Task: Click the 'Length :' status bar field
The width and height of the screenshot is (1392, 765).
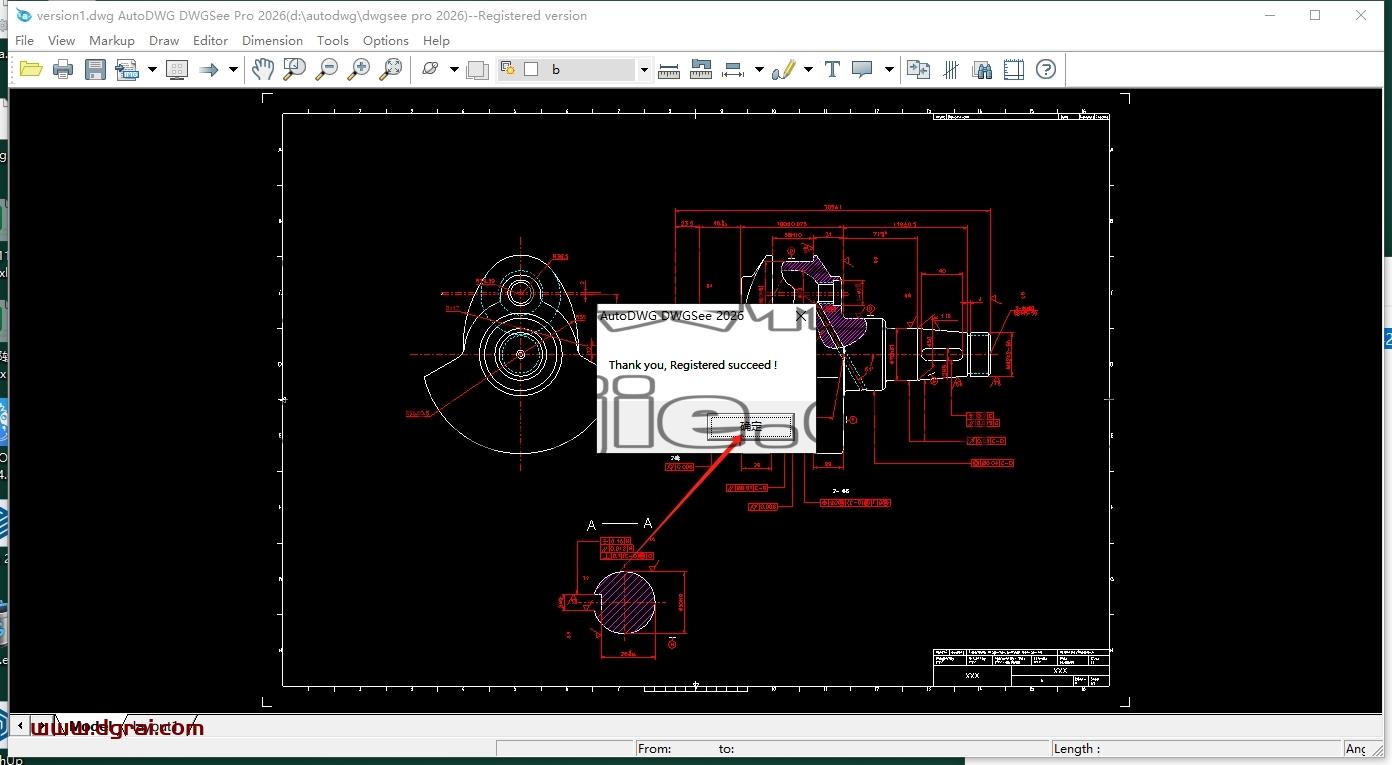Action: [x=1195, y=748]
